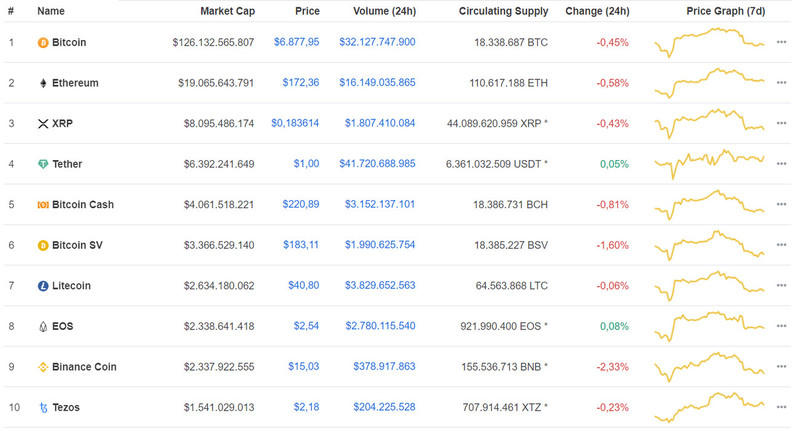Sort by Change (24h) column header
This screenshot has height=431, width=800.
[597, 11]
